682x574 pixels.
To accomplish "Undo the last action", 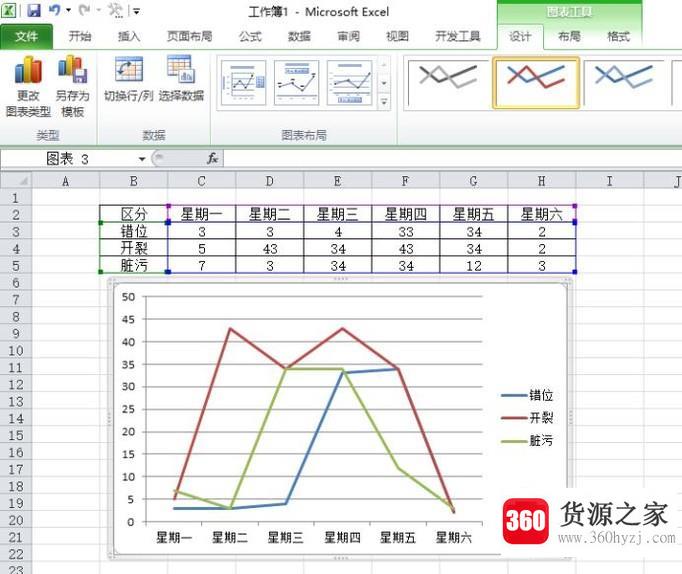I will pyautogui.click(x=55, y=10).
